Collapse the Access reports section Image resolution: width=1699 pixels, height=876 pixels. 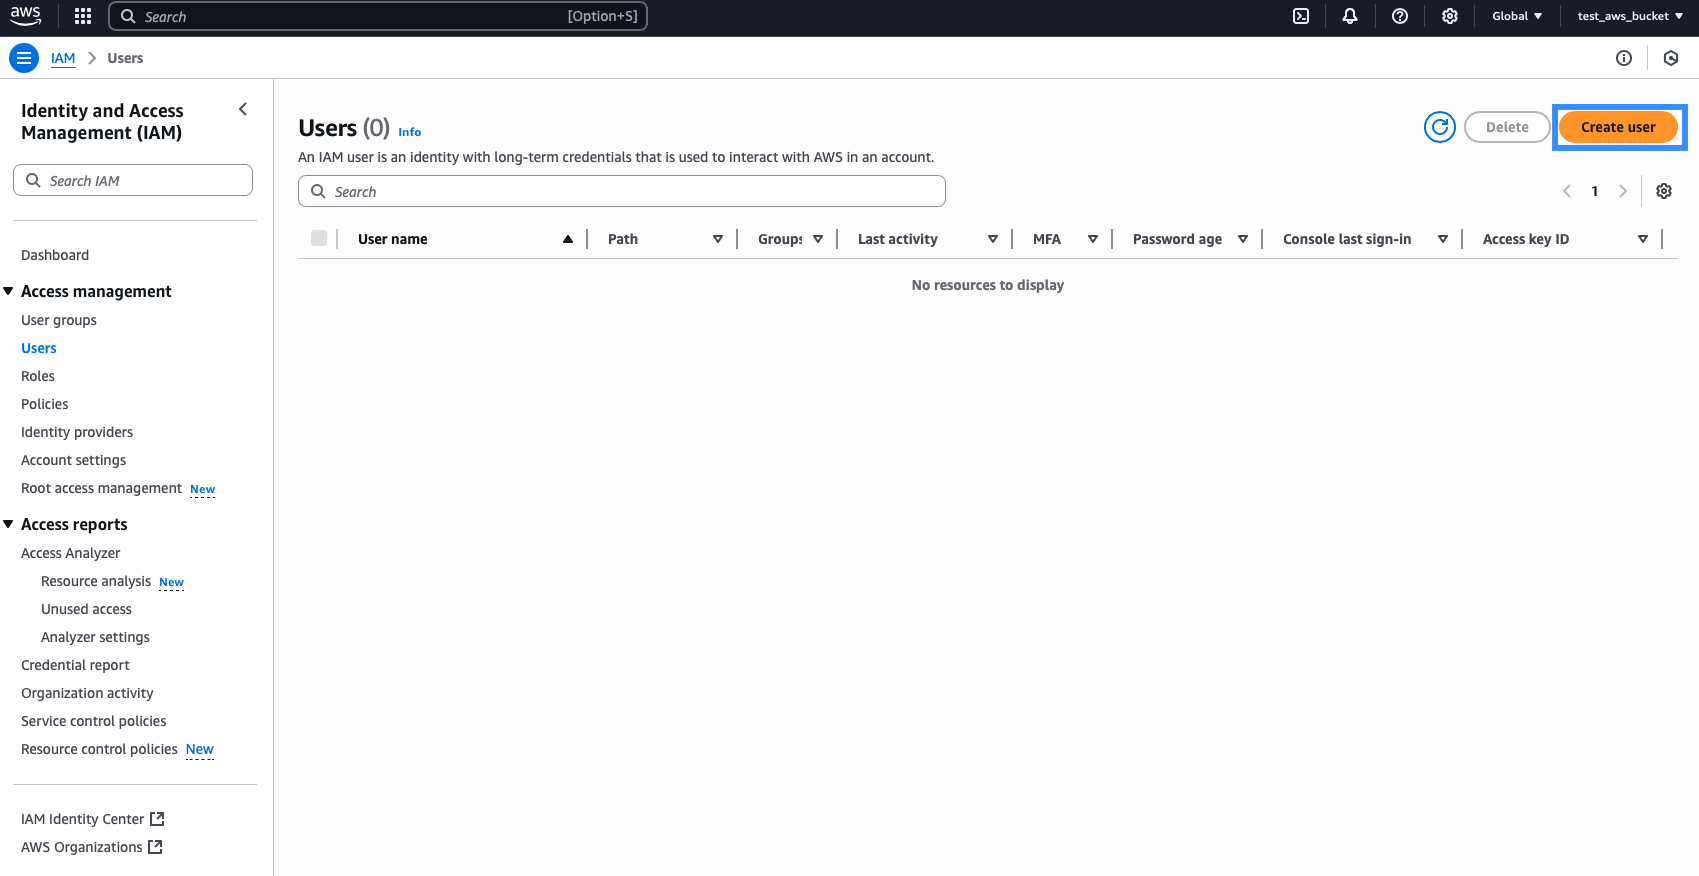coord(9,524)
